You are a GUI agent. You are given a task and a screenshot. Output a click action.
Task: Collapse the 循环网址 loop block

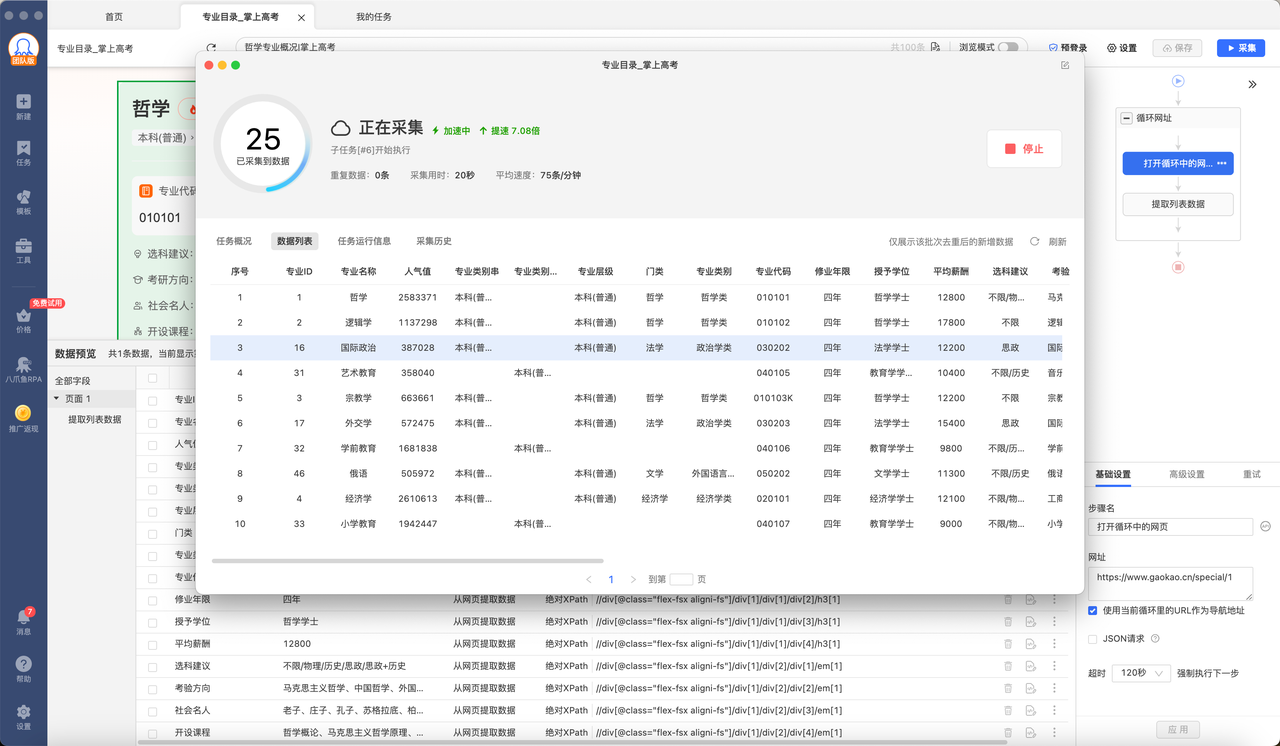(x=1127, y=118)
